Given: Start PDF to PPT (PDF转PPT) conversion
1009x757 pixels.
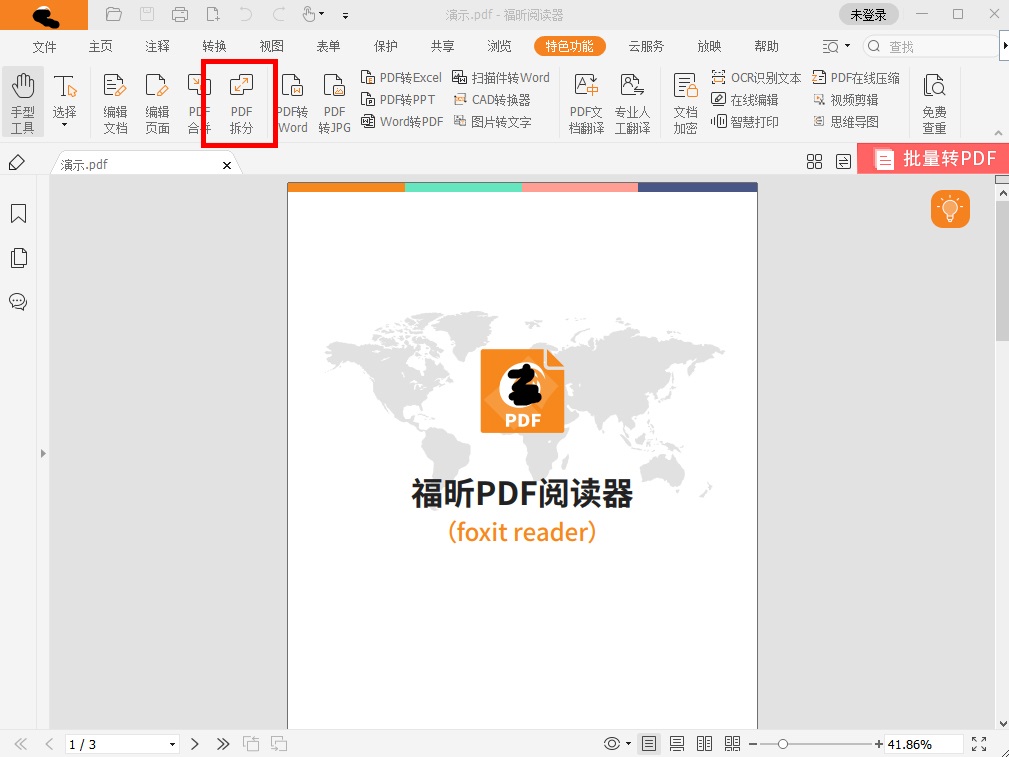Looking at the screenshot, I should pos(398,100).
